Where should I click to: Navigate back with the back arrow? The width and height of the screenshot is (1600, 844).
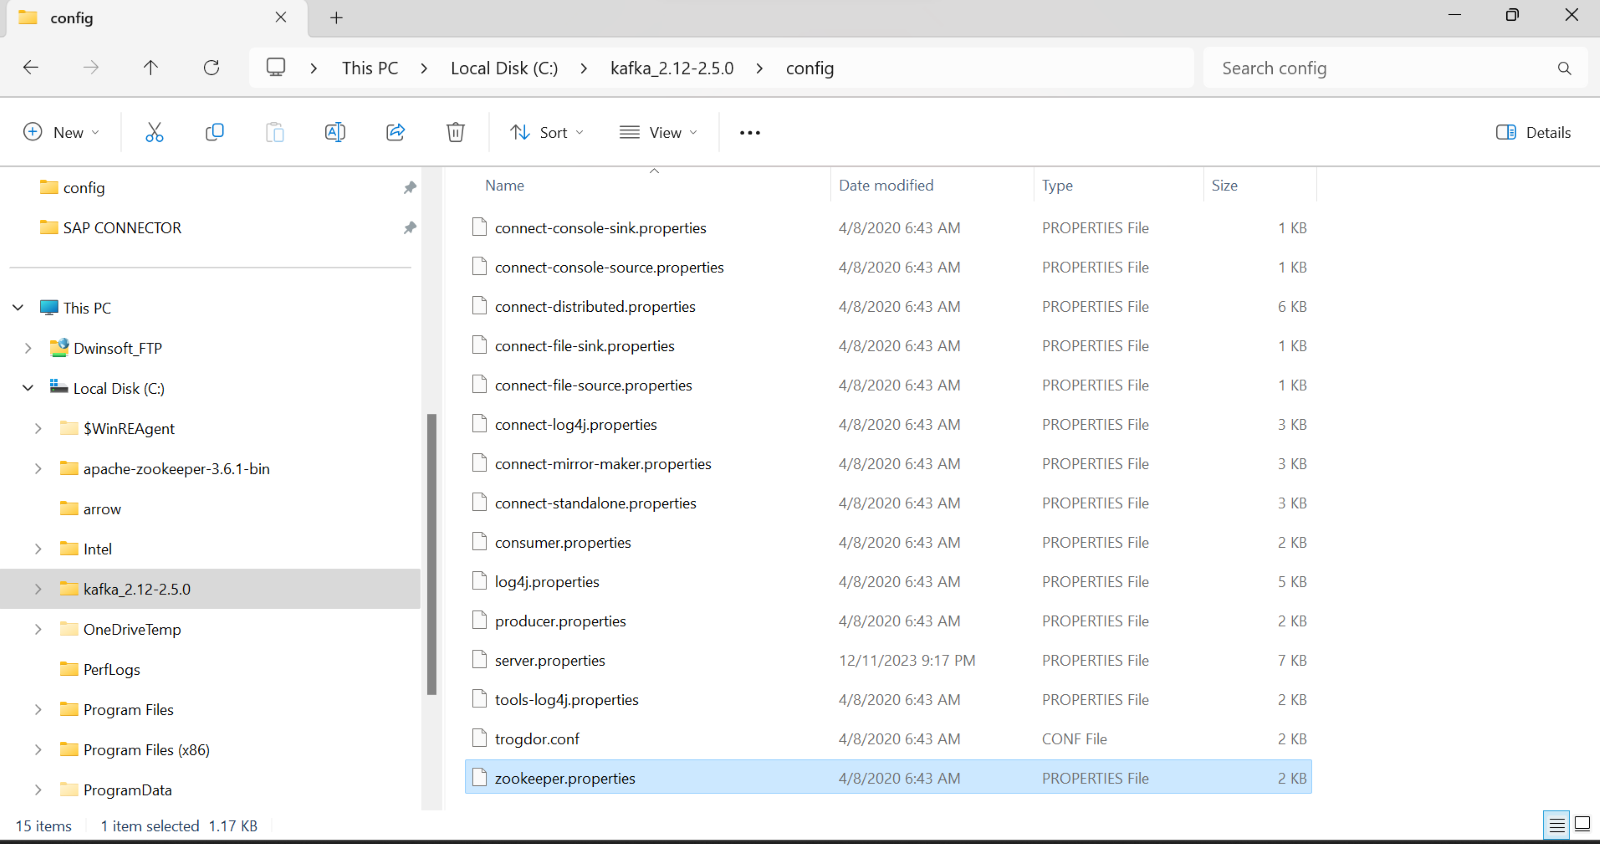point(31,68)
